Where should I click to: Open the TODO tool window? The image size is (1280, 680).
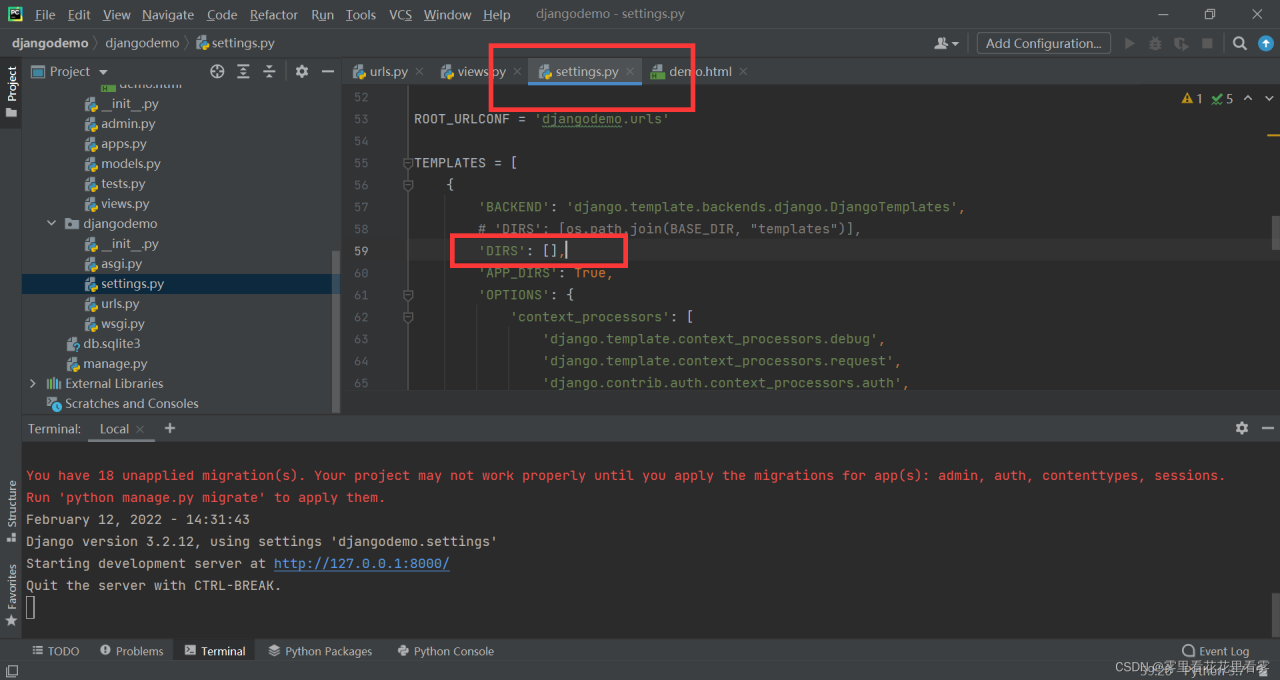click(x=55, y=651)
